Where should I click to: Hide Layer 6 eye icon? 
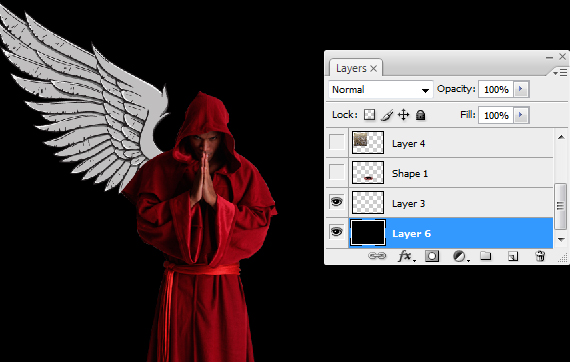point(337,232)
